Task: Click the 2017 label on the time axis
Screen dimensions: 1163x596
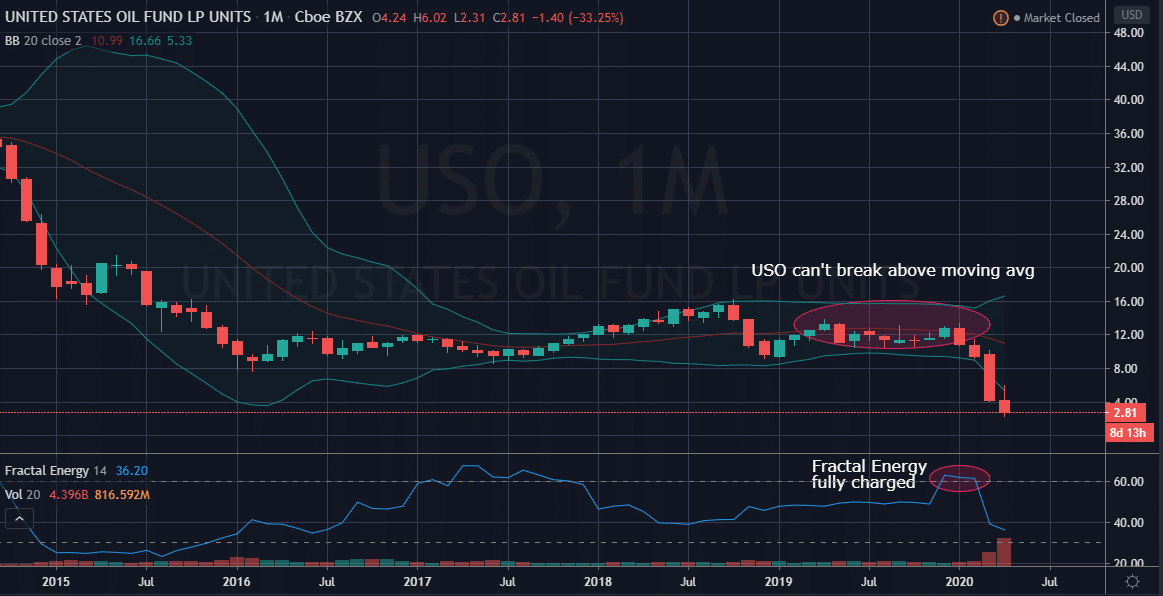Action: [x=418, y=582]
